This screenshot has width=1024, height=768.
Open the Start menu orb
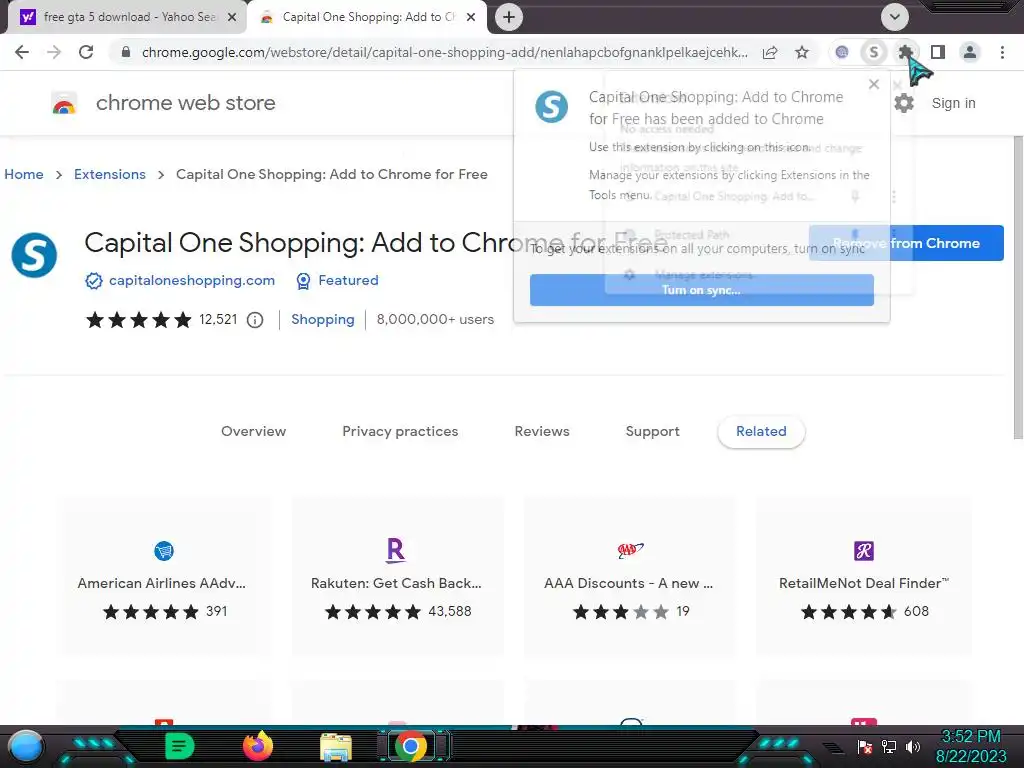click(x=26, y=746)
